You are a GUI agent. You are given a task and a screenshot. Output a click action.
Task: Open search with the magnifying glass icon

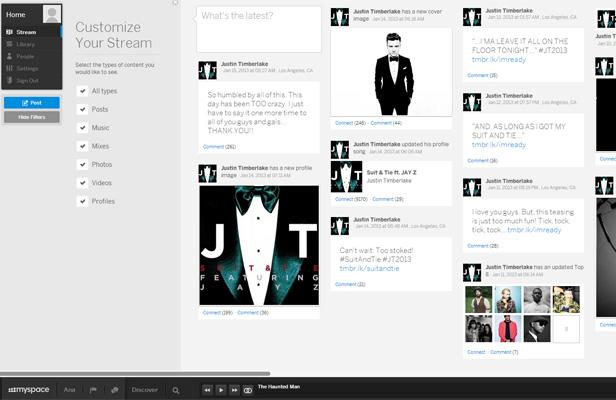(176, 390)
